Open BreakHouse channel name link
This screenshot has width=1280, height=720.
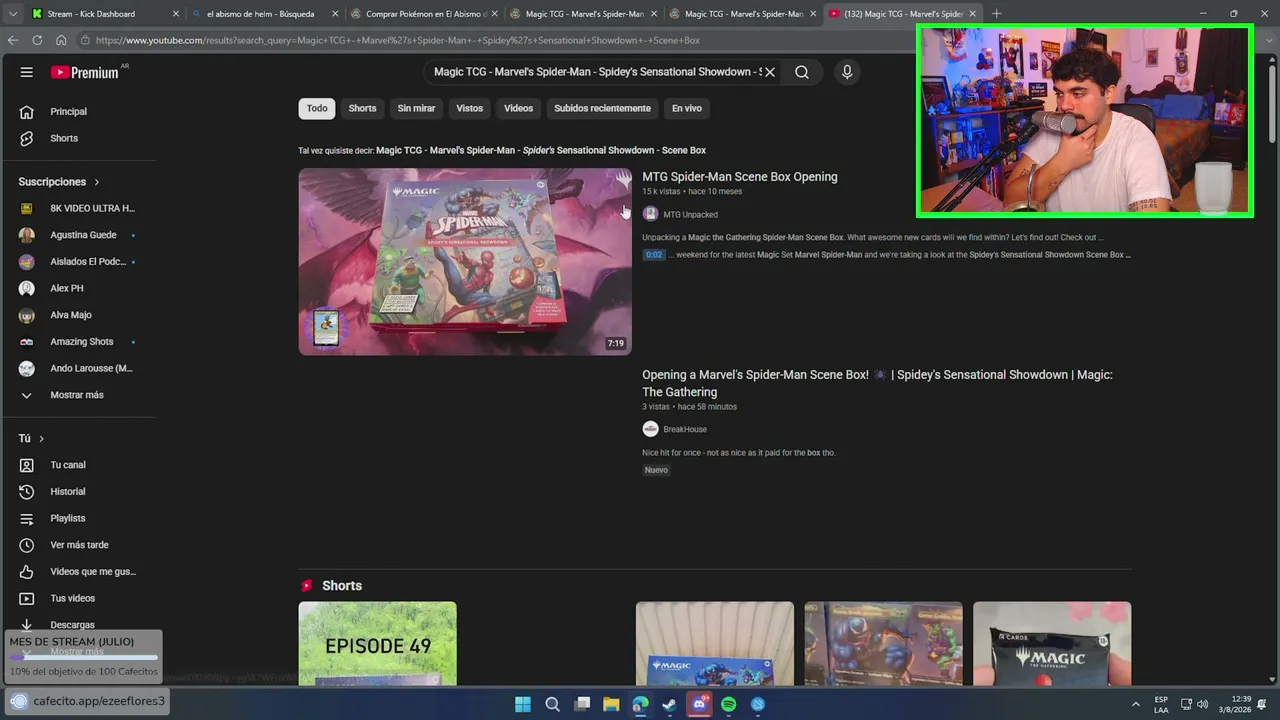tap(685, 429)
